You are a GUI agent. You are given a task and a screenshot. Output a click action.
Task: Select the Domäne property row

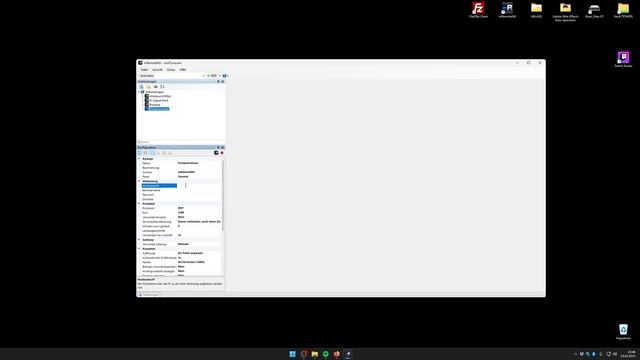click(x=181, y=199)
